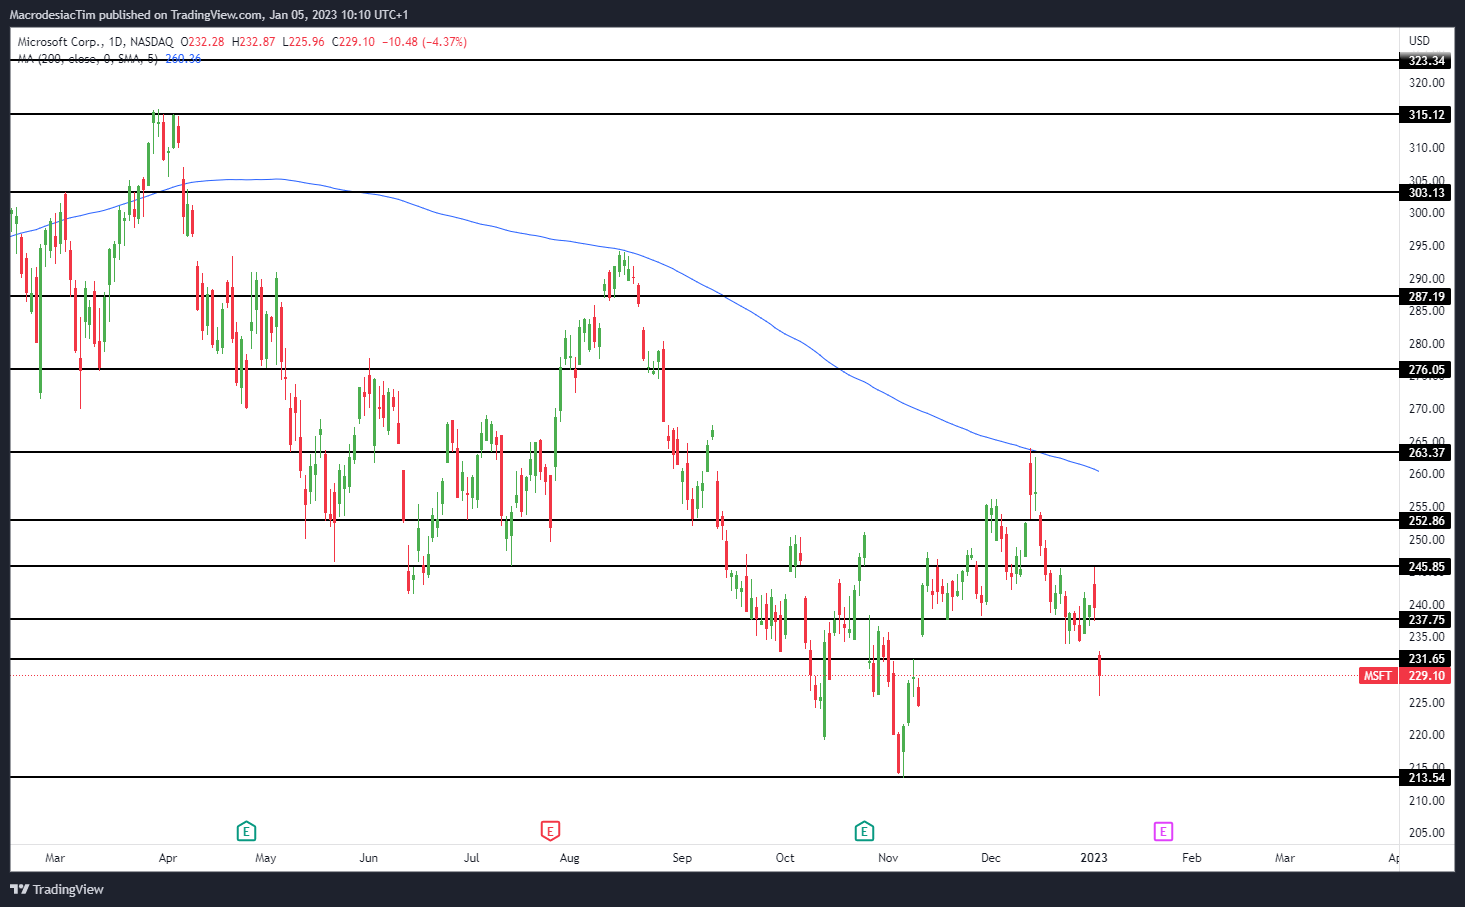Click the Sep label on time axis
Viewport: 1465px width, 907px height.
point(682,858)
